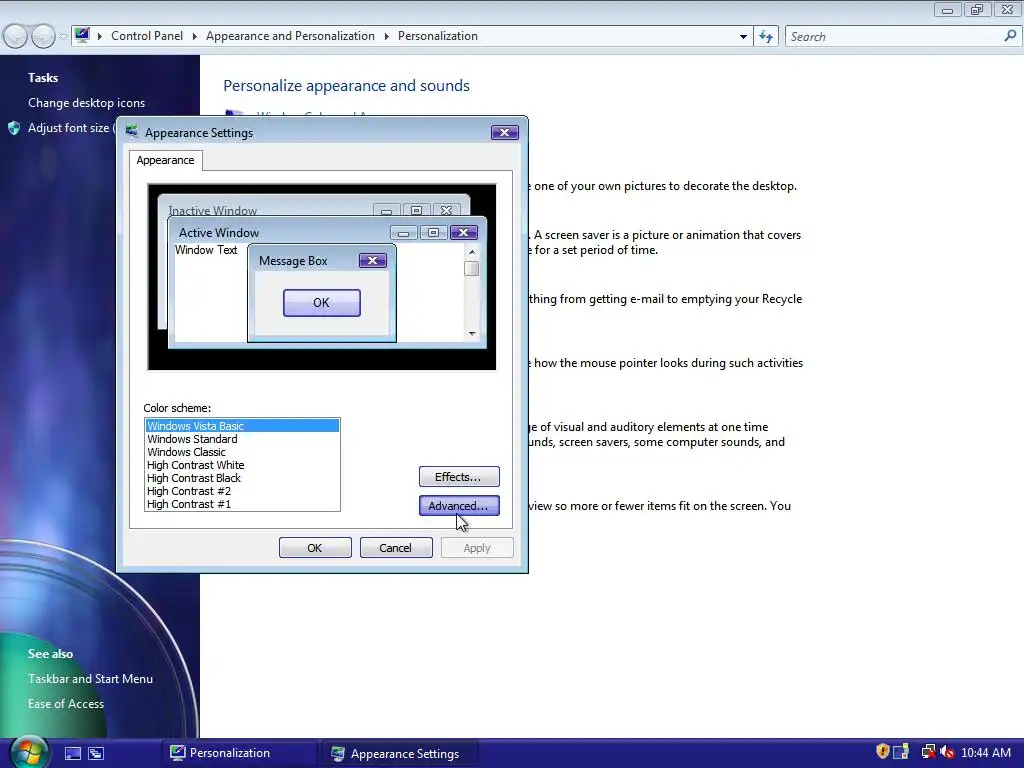Switch to Personalization taskbar button

tap(240, 753)
